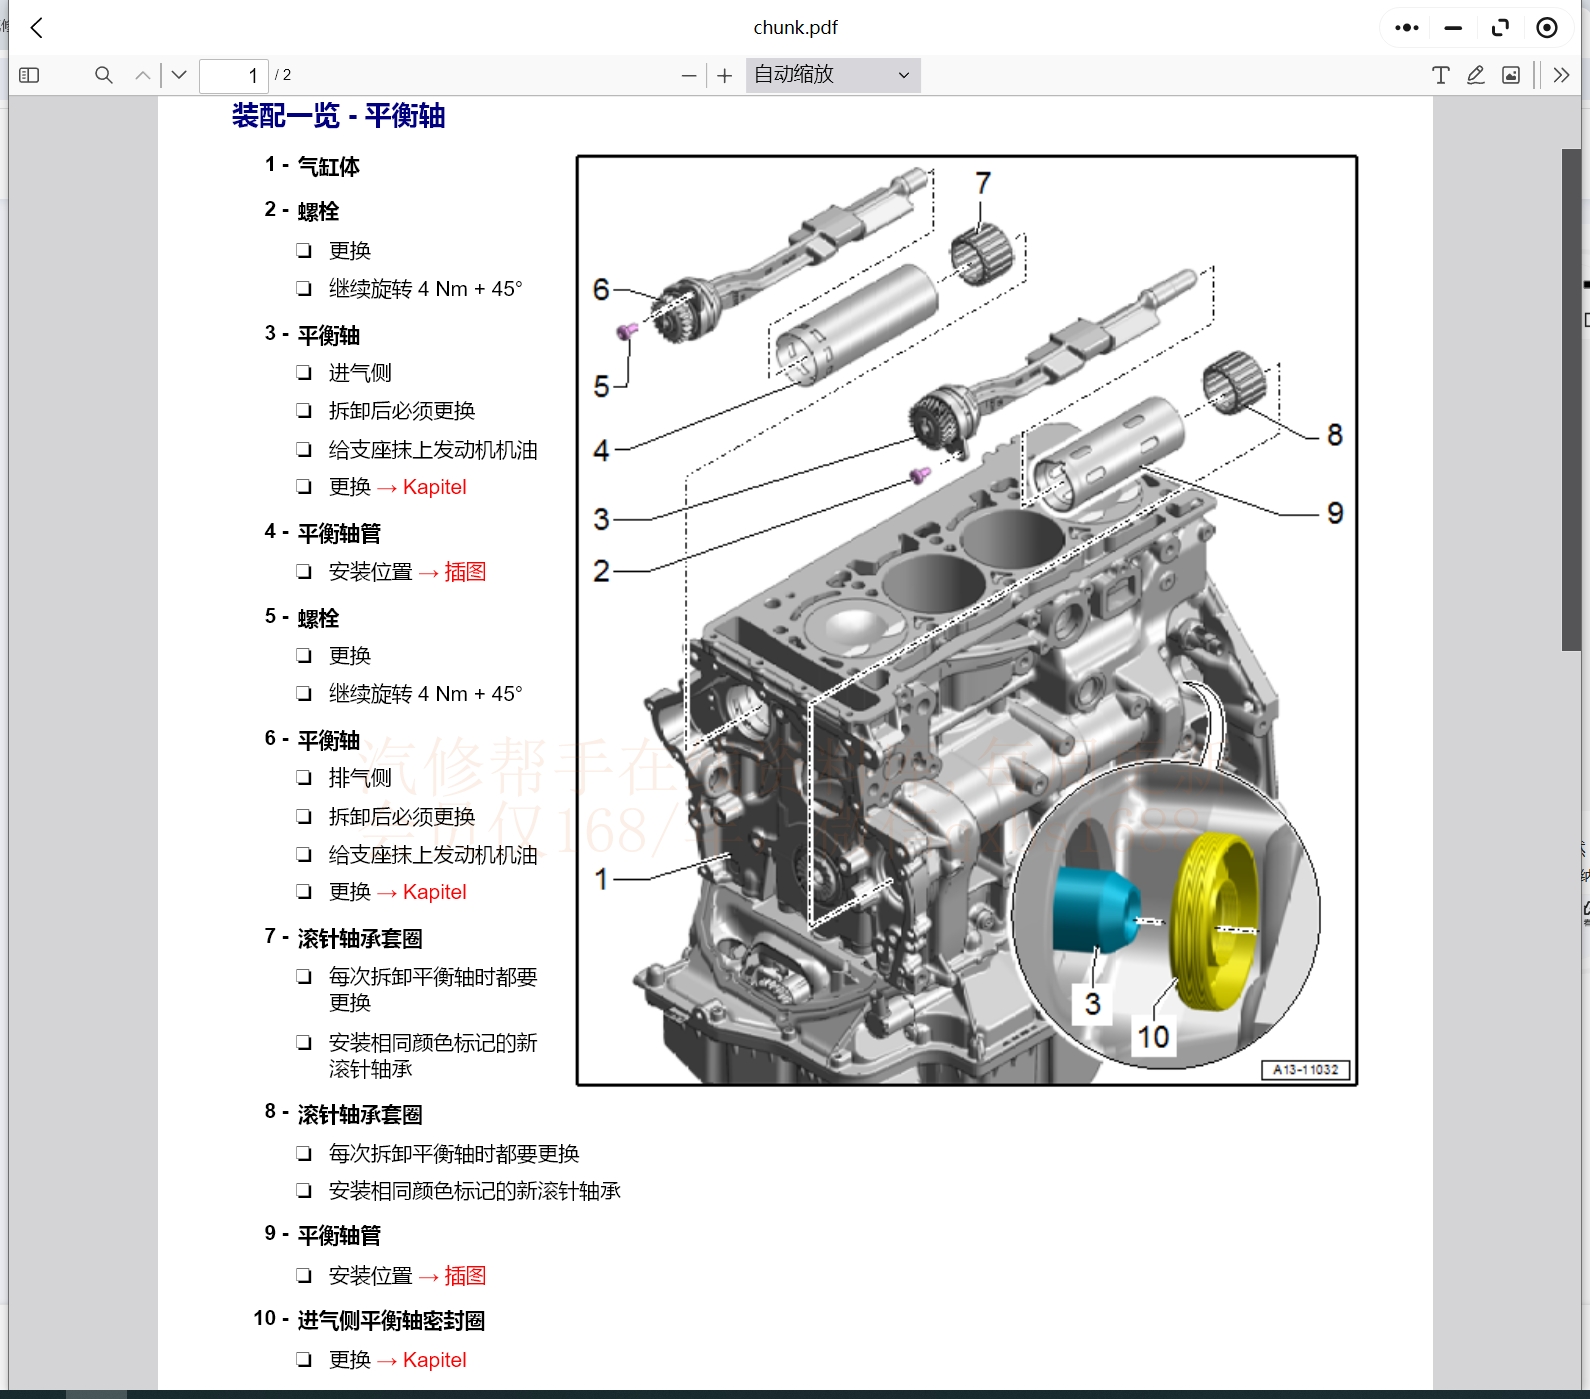Image resolution: width=1590 pixels, height=1399 pixels.
Task: Open 插图 link under item 4 平衡轴管
Action: (465, 572)
